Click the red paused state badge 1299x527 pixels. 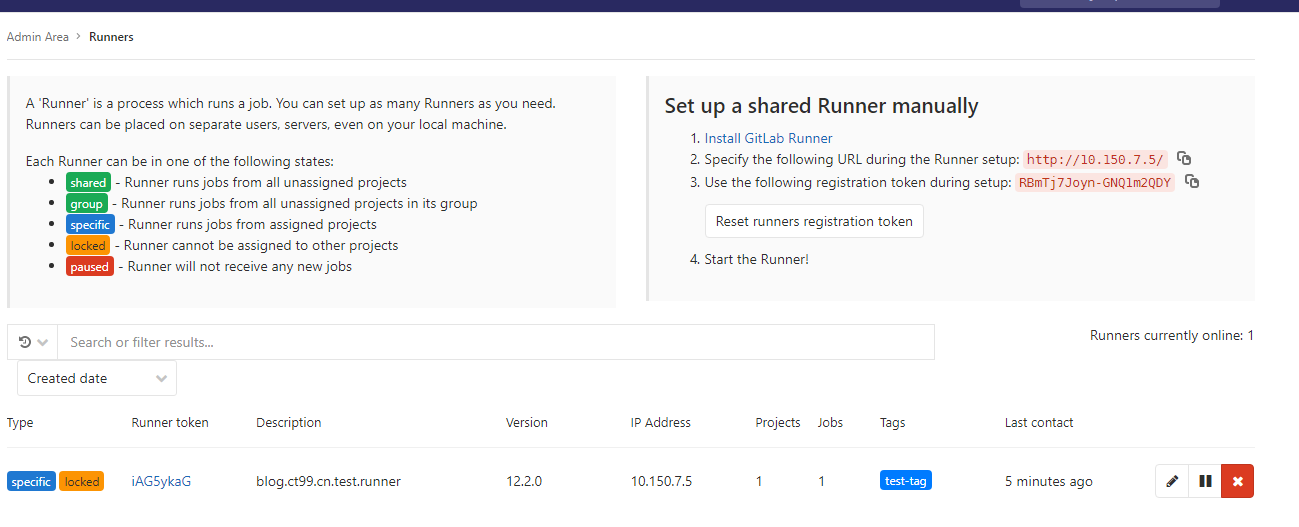pos(89,267)
